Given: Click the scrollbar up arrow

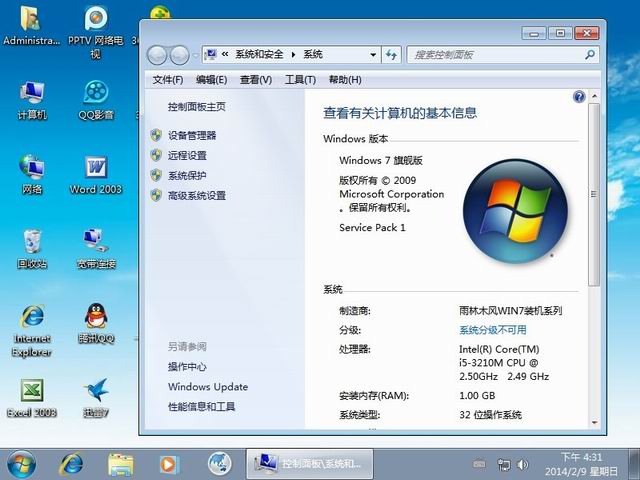Looking at the screenshot, I should tap(594, 97).
